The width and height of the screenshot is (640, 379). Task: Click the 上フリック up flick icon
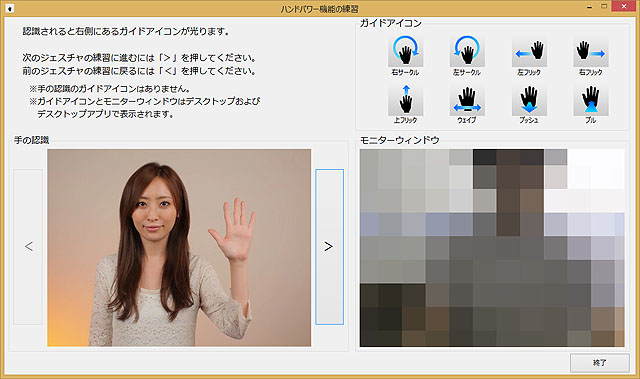405,100
